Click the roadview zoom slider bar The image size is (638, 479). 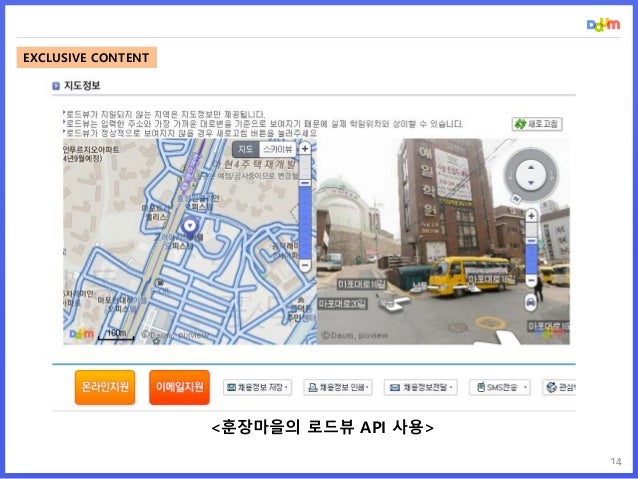[x=531, y=249]
